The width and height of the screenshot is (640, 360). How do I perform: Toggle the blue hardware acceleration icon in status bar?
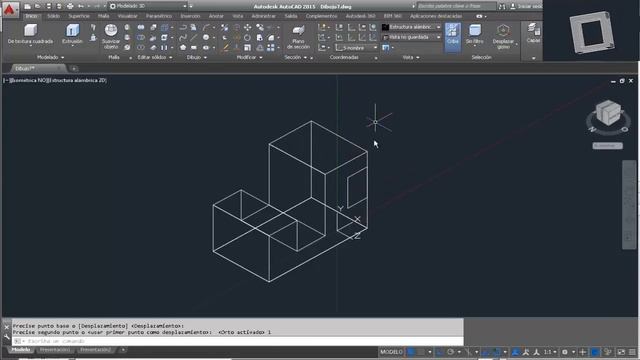595,352
